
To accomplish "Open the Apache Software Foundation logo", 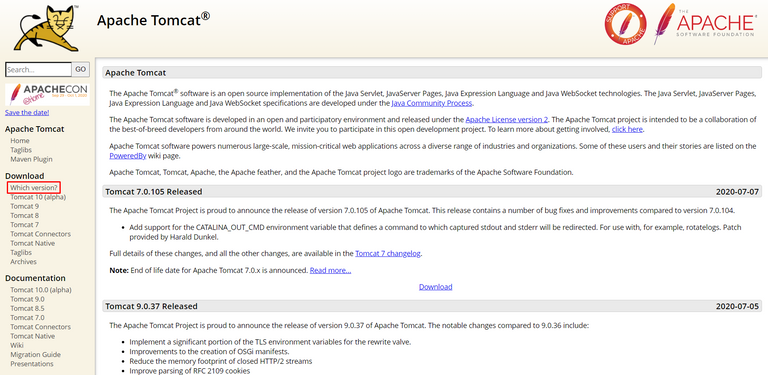I will coord(704,24).
